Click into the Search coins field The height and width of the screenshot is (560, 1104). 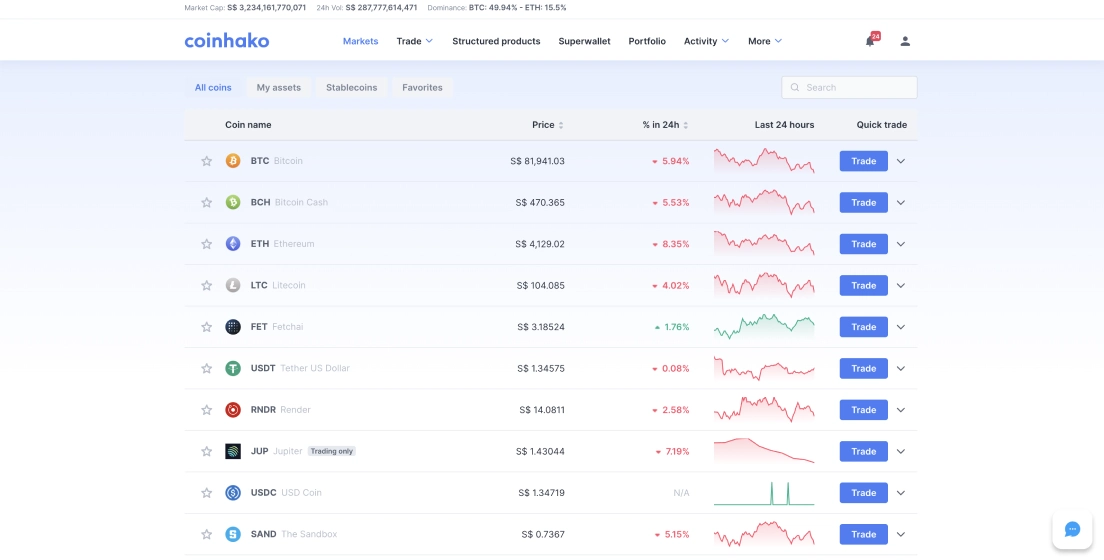tap(849, 87)
